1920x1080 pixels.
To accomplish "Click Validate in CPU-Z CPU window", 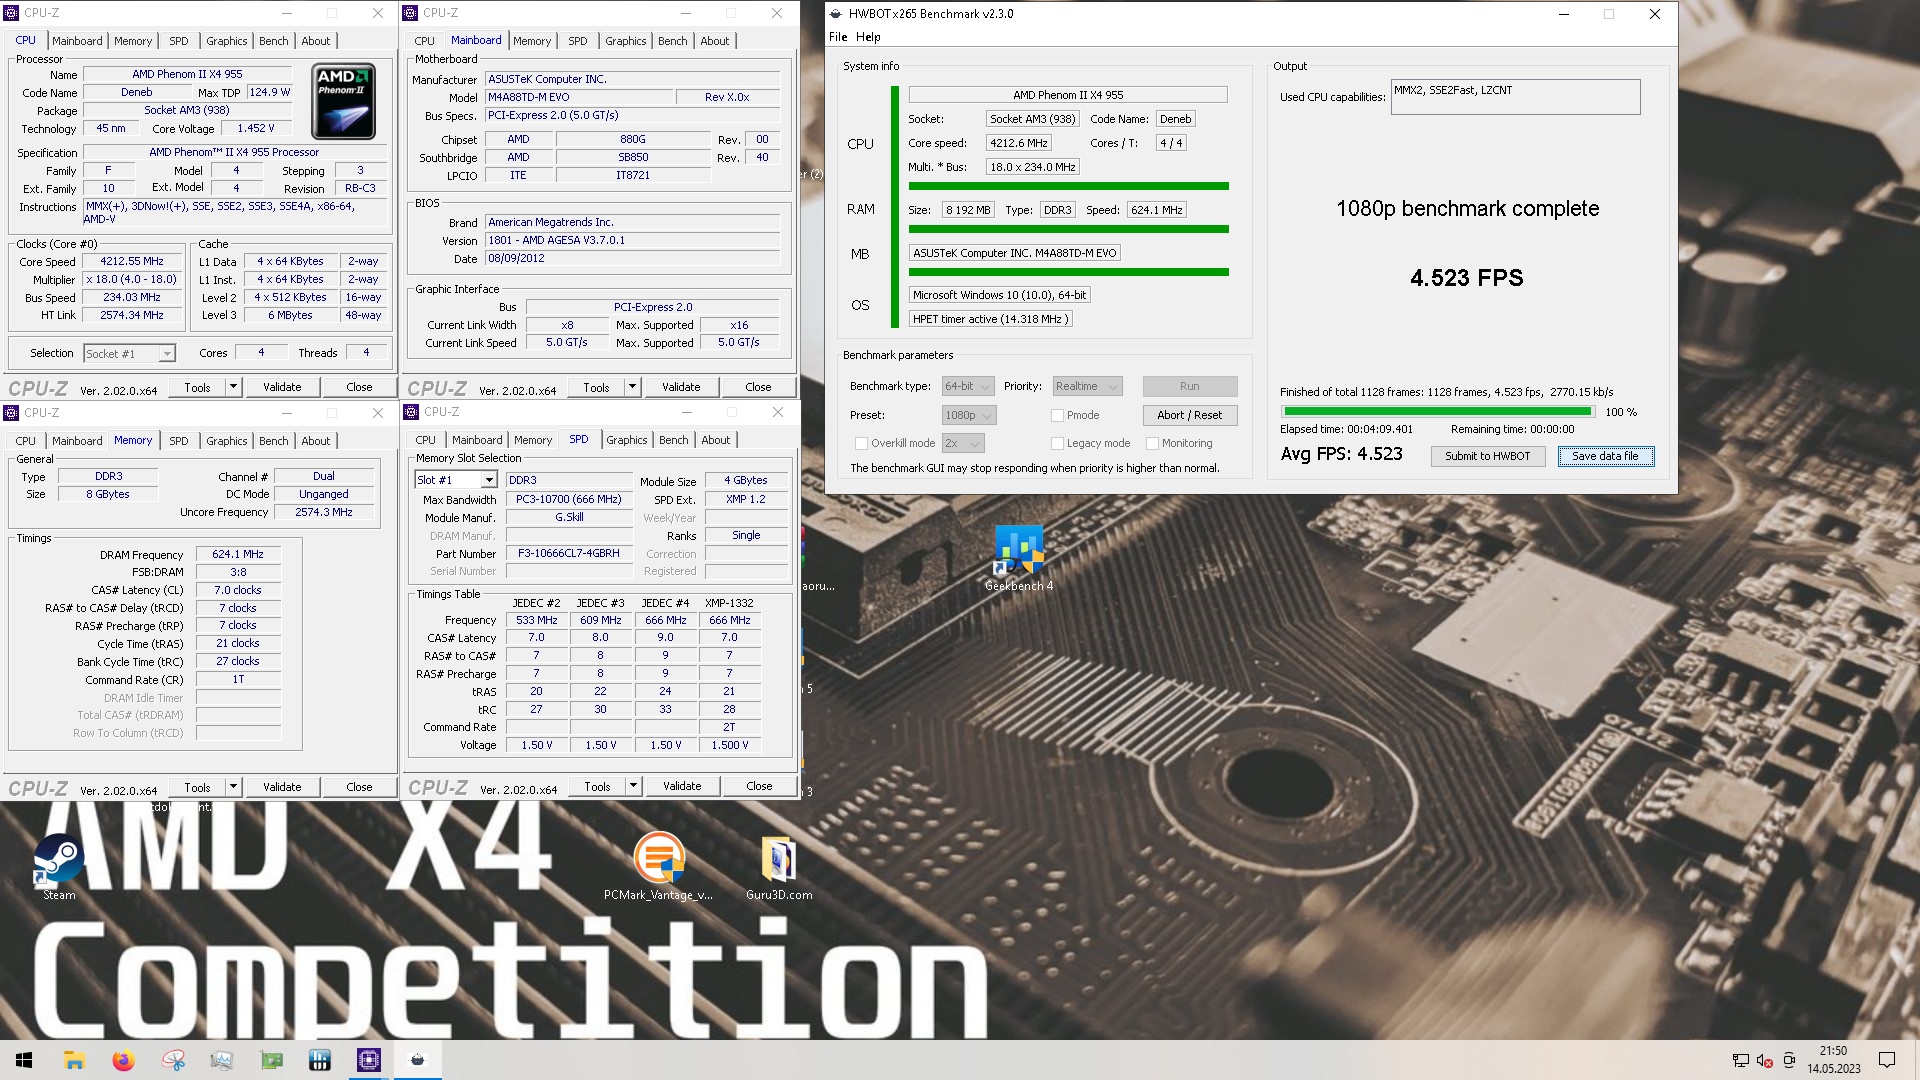I will (282, 387).
